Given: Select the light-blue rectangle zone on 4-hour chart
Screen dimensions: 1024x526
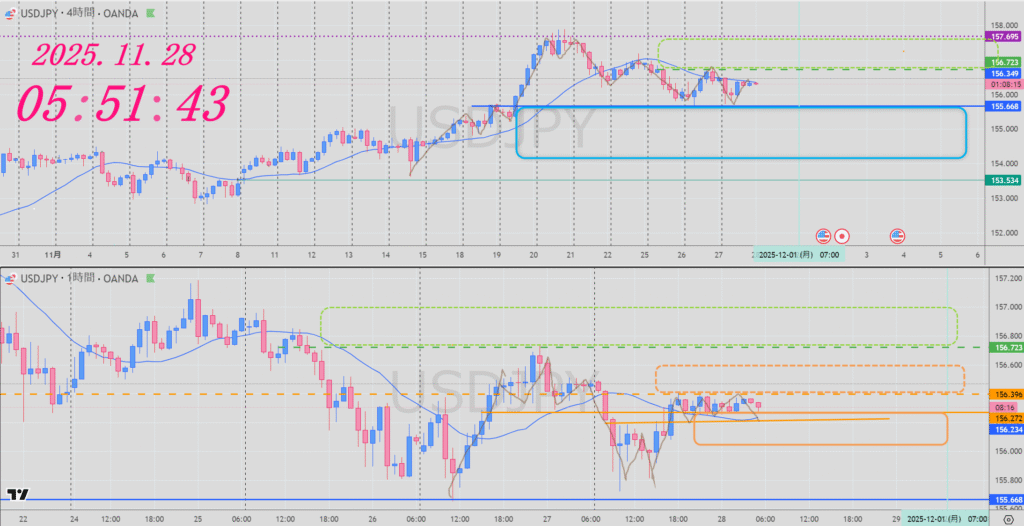Looking at the screenshot, I should (966, 132).
